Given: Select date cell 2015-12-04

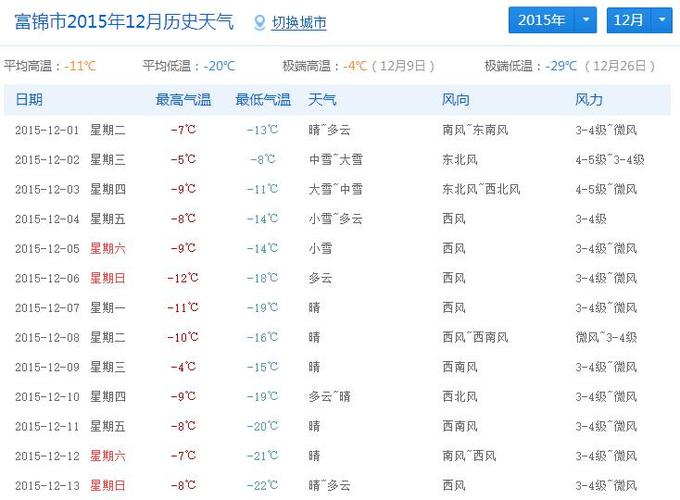Looking at the screenshot, I should coord(47,219).
